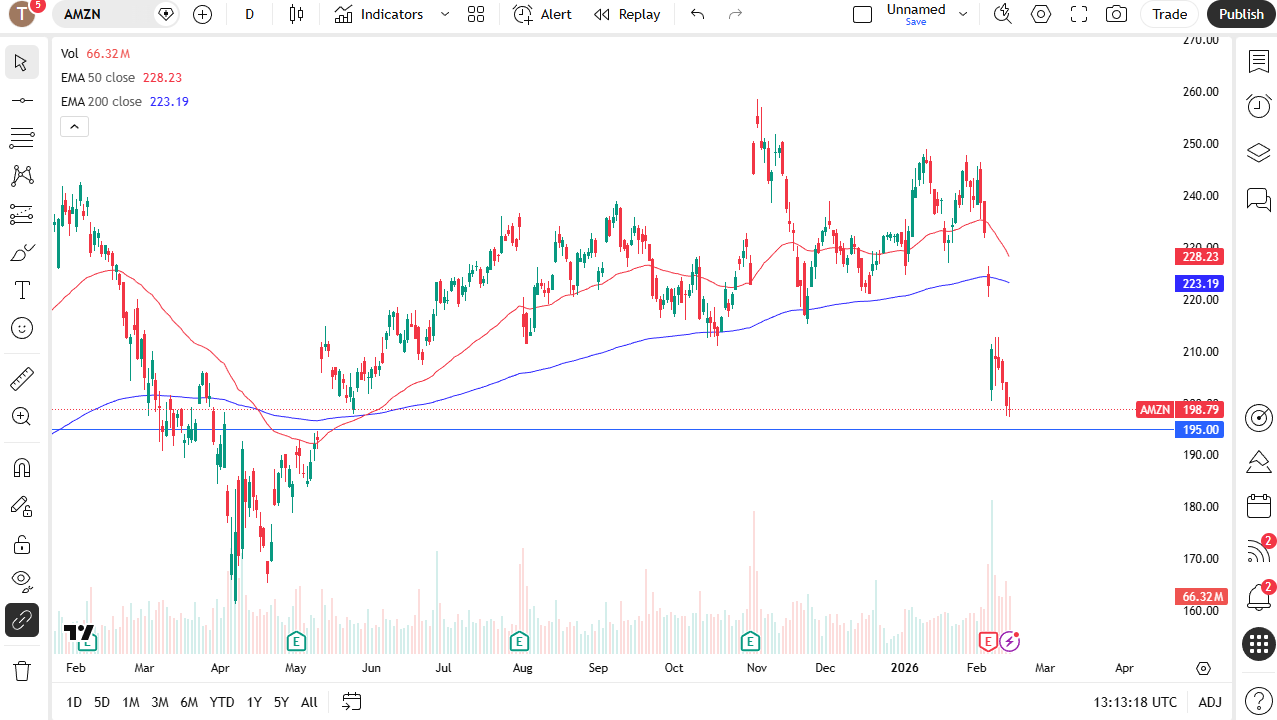Toggle ADJ price adjustment
This screenshot has width=1277, height=720.
click(1210, 702)
